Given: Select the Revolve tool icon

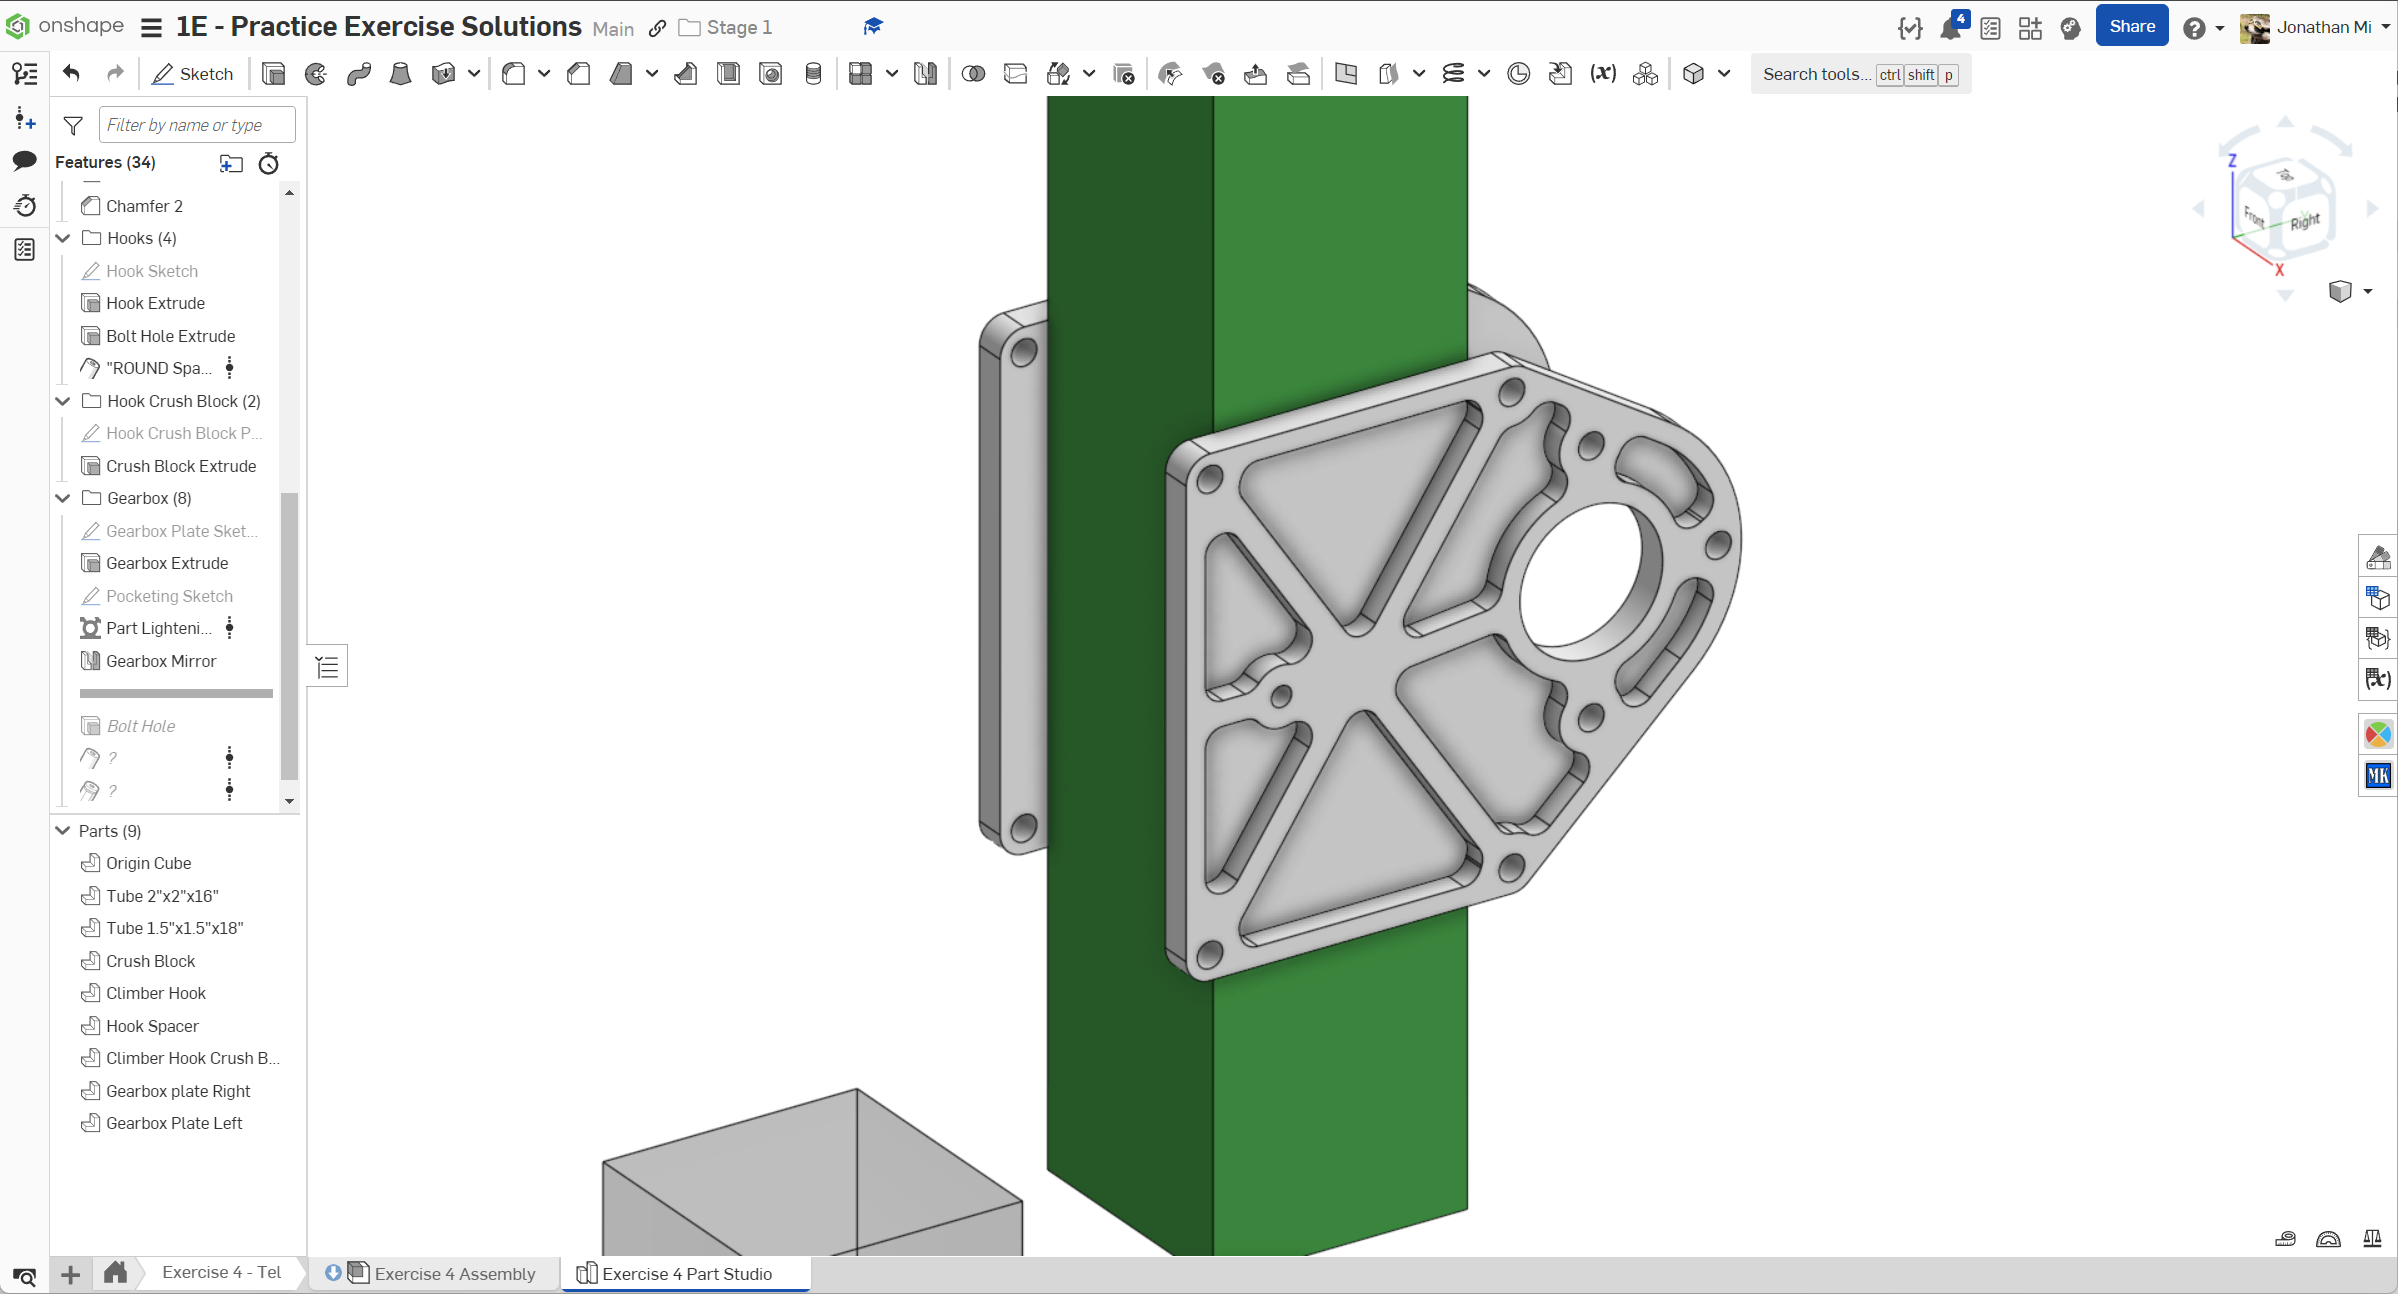Looking at the screenshot, I should tap(316, 74).
